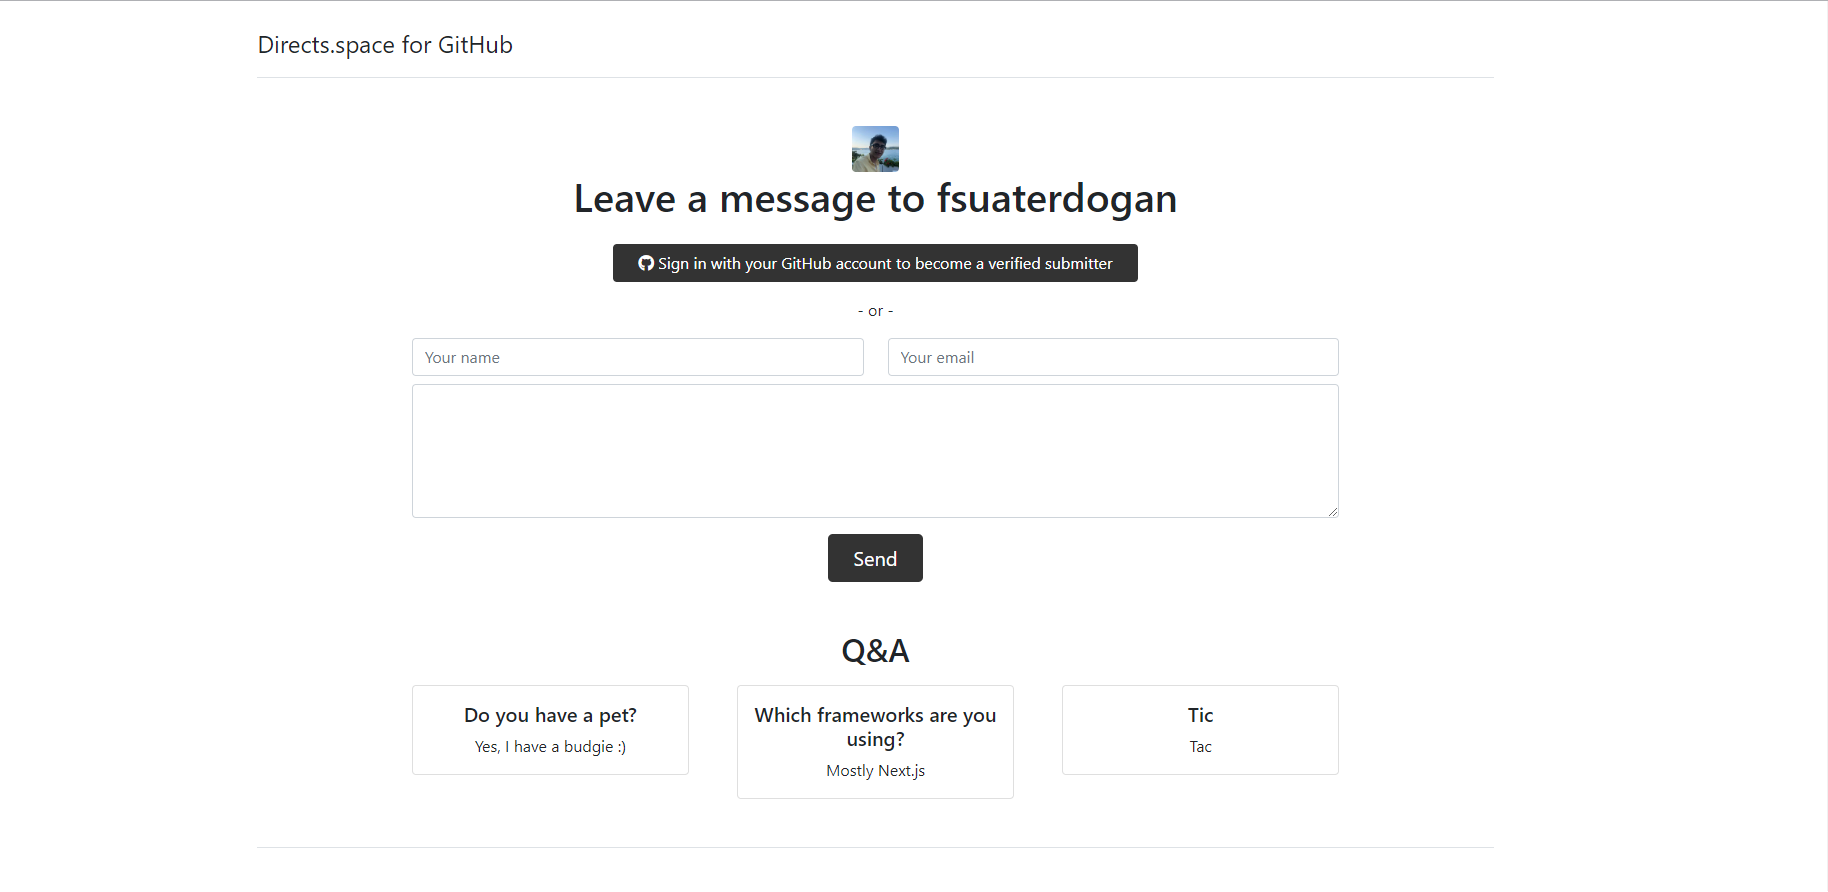Click the GitHub logo icon in sign-in button
1828x892 pixels.
tap(646, 263)
